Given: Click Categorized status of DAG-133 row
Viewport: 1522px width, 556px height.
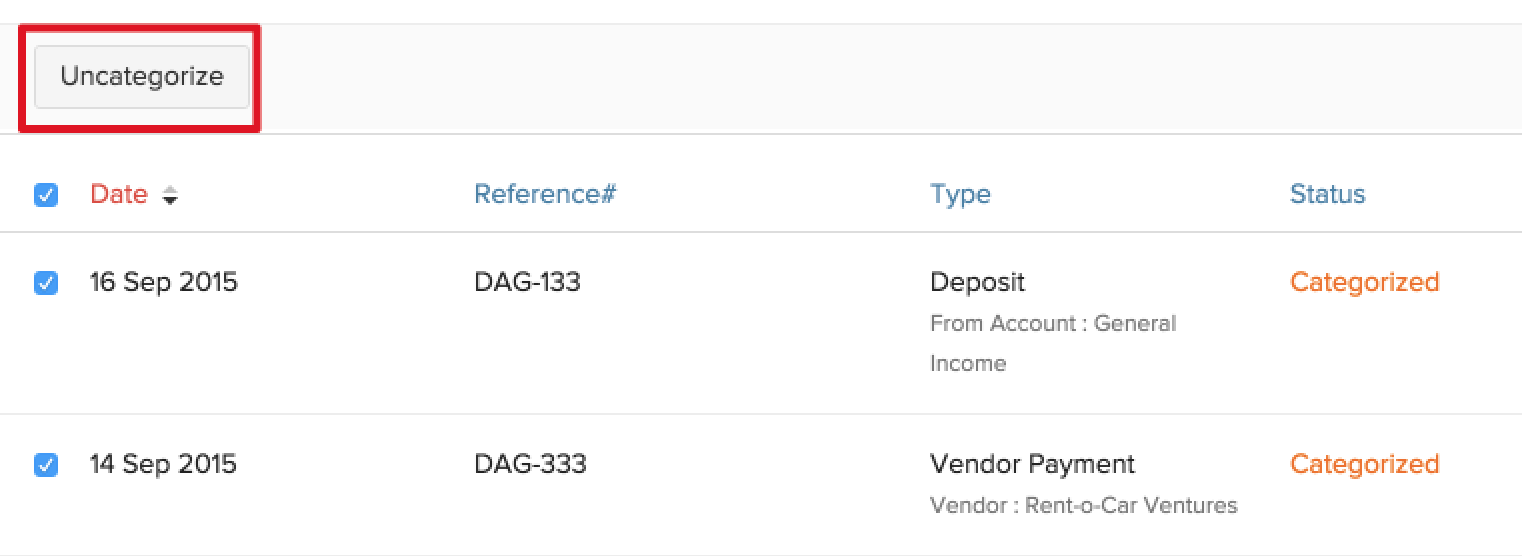Looking at the screenshot, I should pyautogui.click(x=1364, y=282).
